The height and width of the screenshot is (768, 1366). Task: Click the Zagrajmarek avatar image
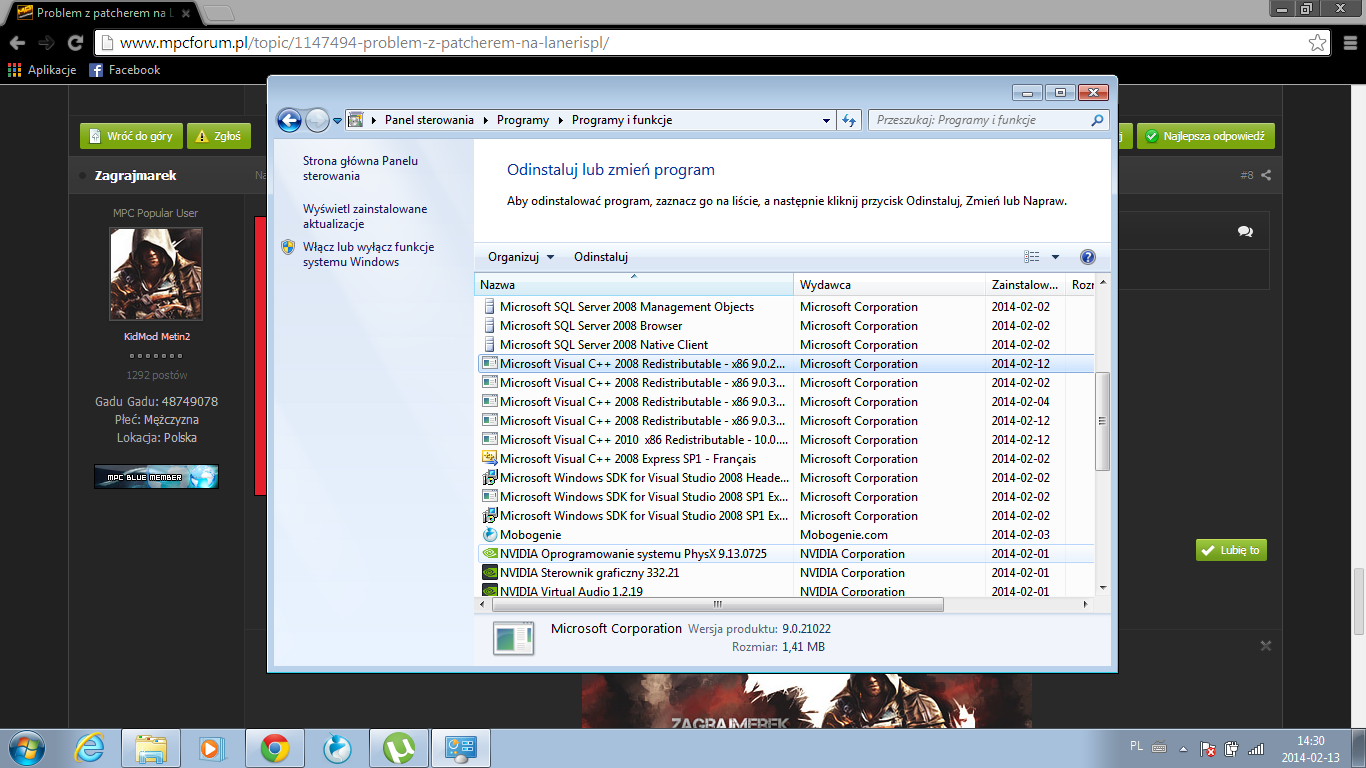point(156,274)
